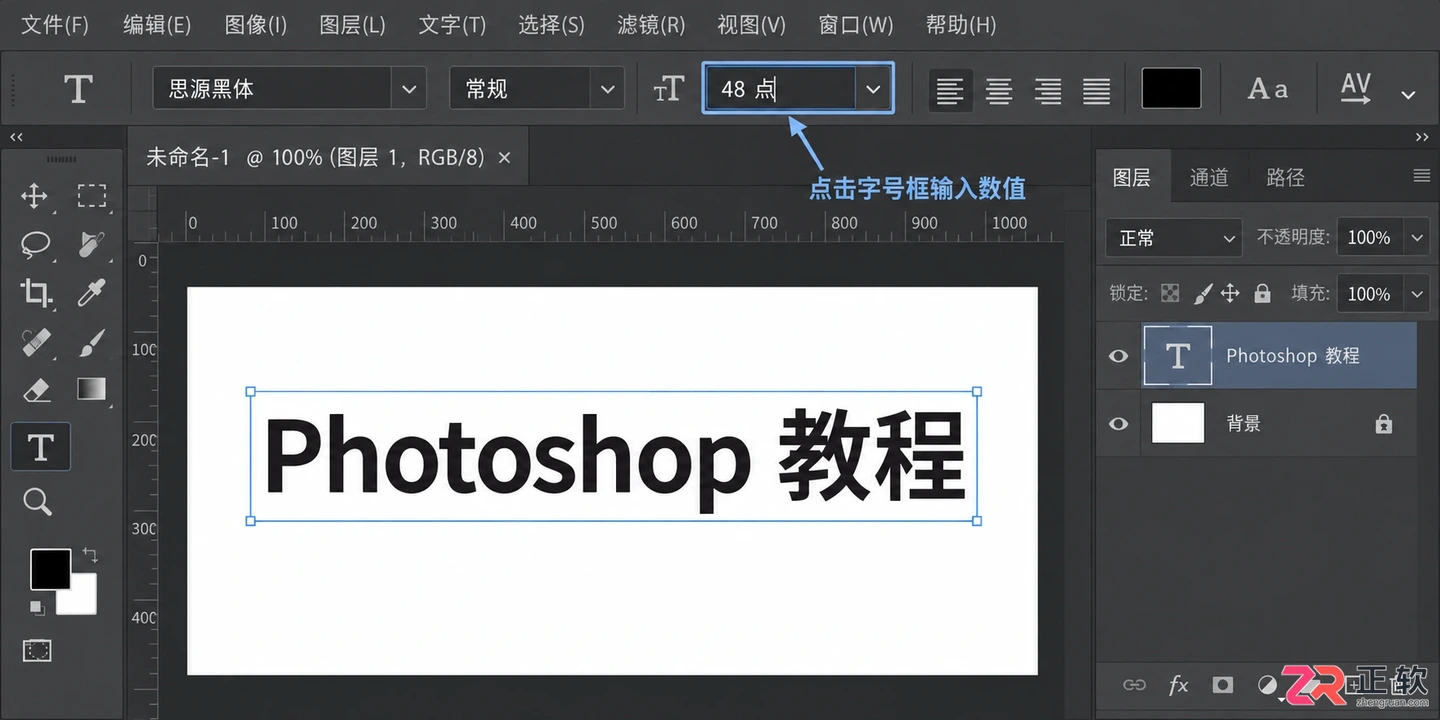Add a layer mask
Image resolution: width=1440 pixels, height=720 pixels.
(1223, 685)
